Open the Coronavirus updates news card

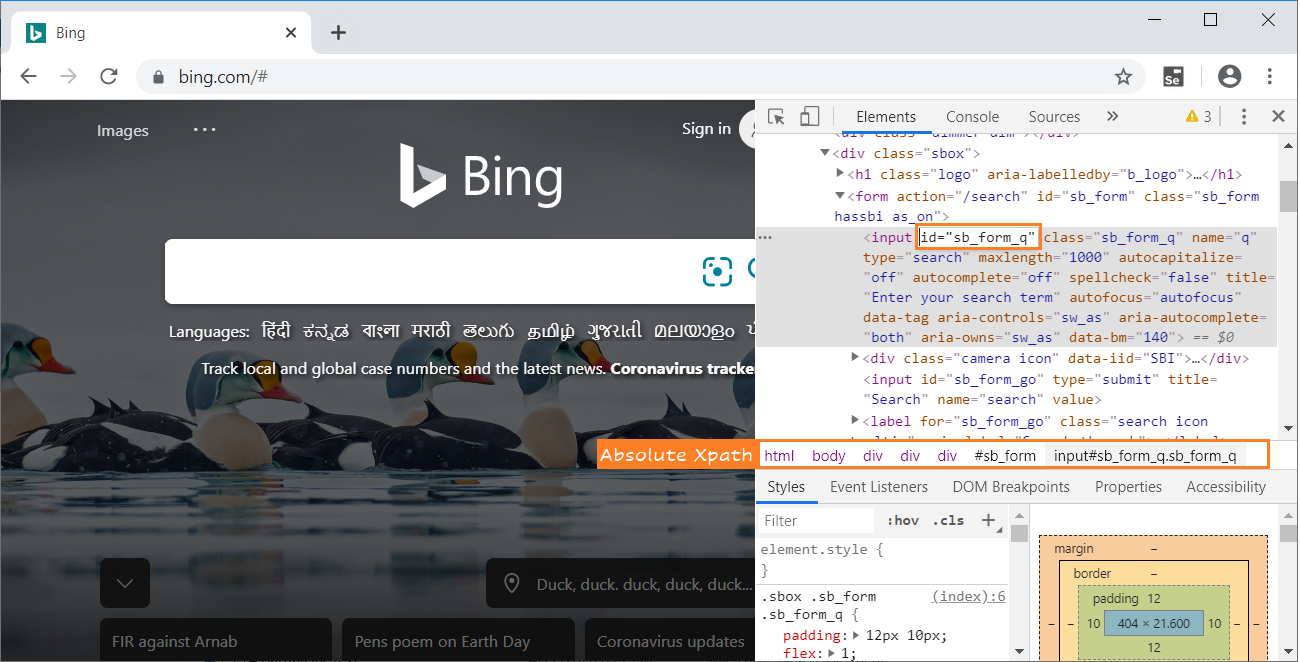[x=671, y=641]
